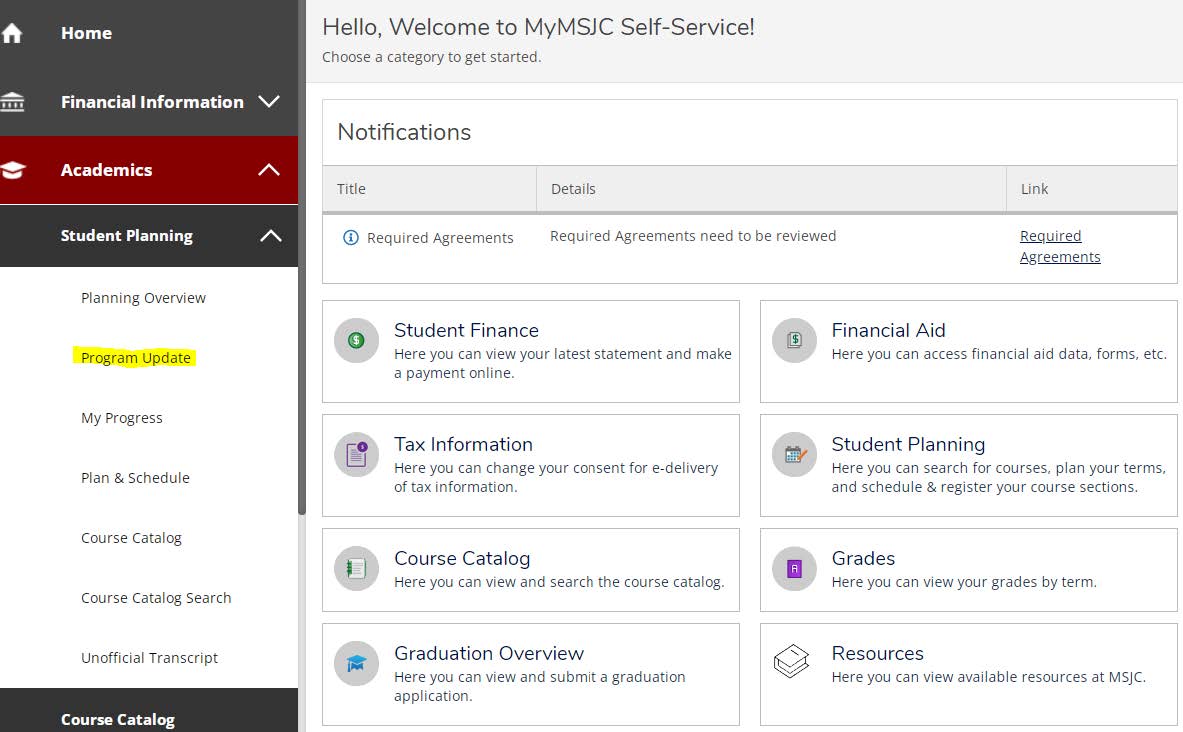Click the Financial Aid circular icon

point(794,340)
